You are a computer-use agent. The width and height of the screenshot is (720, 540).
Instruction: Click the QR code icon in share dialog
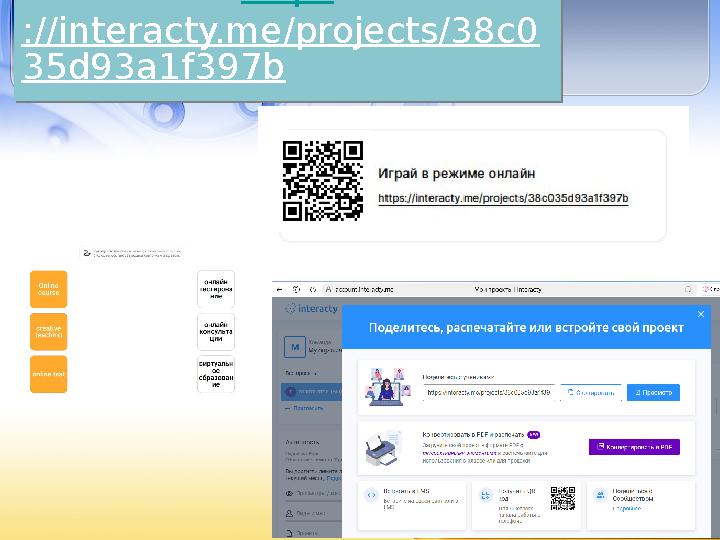[x=485, y=495]
